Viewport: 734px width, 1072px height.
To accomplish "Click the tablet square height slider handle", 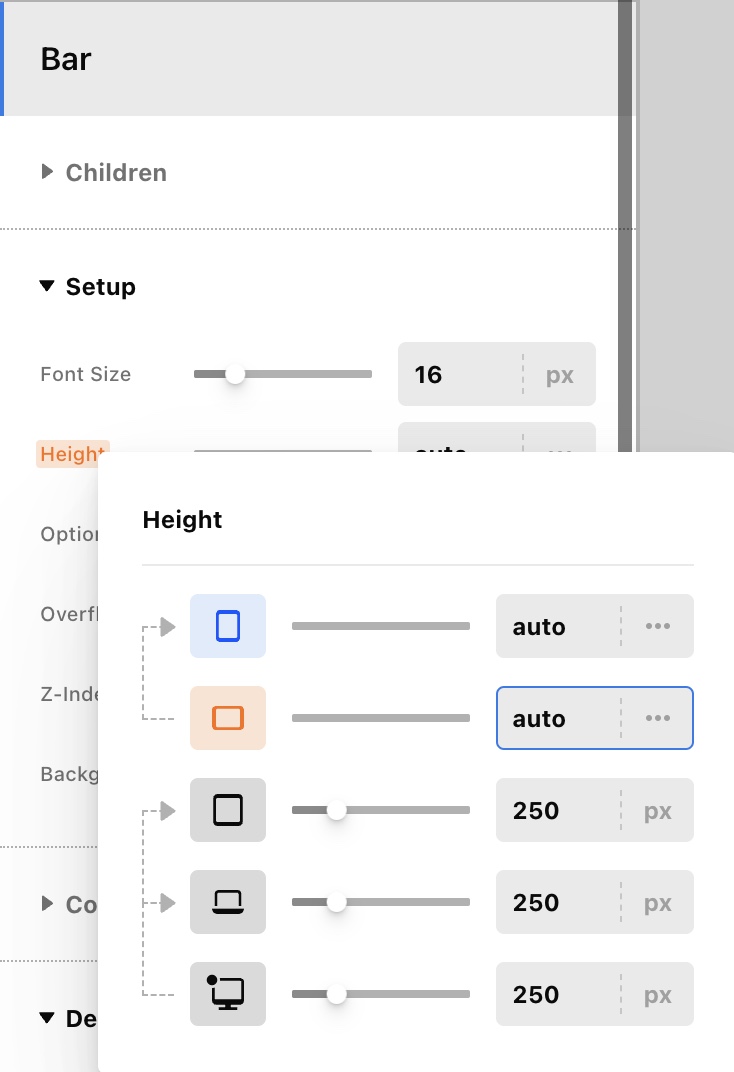I will [337, 811].
